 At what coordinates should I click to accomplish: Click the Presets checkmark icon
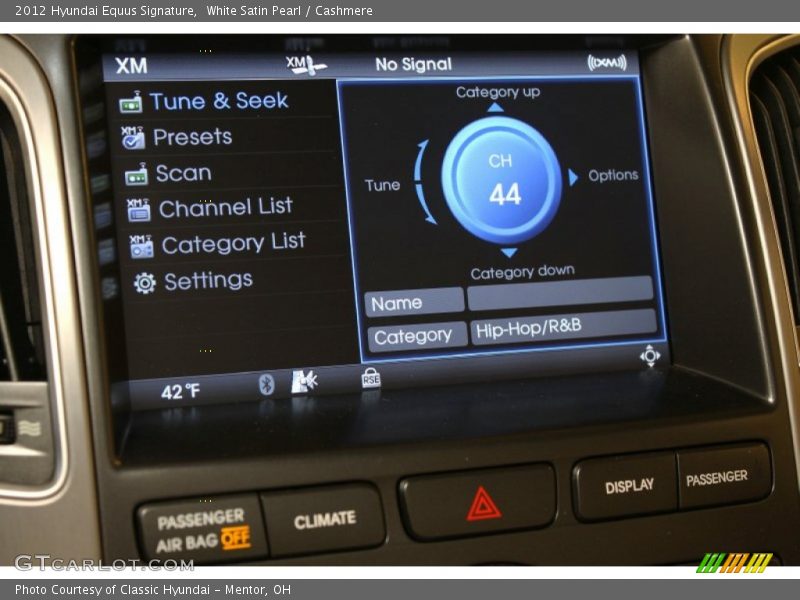click(134, 138)
